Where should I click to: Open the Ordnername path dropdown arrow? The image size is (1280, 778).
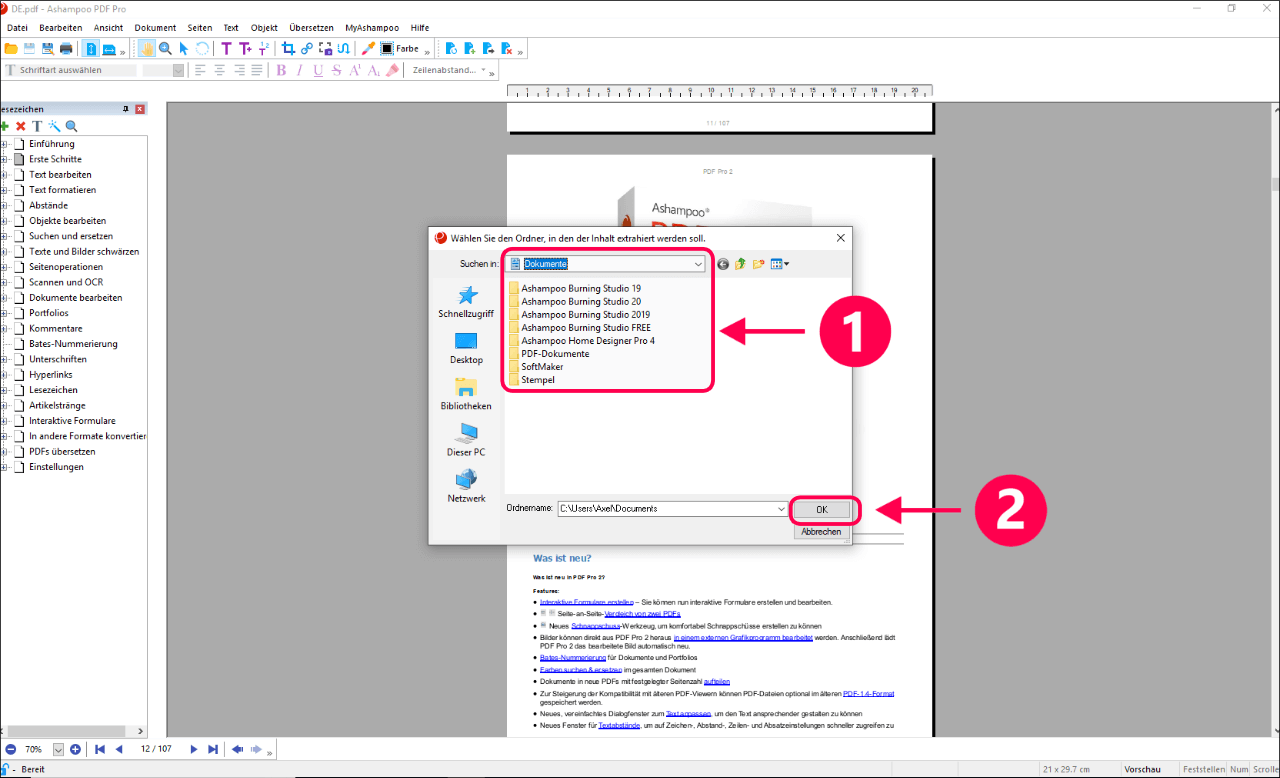tap(781, 508)
